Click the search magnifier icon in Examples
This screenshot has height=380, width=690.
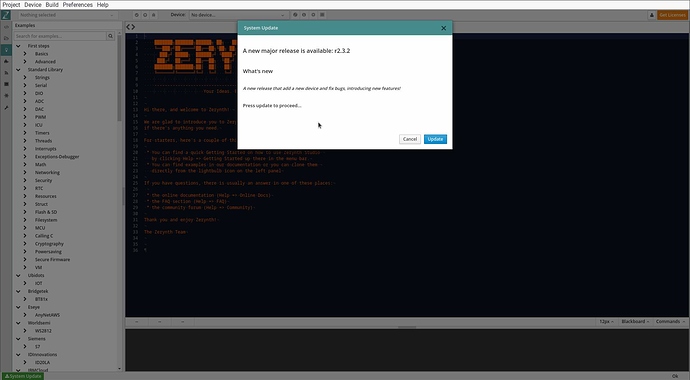coord(110,36)
